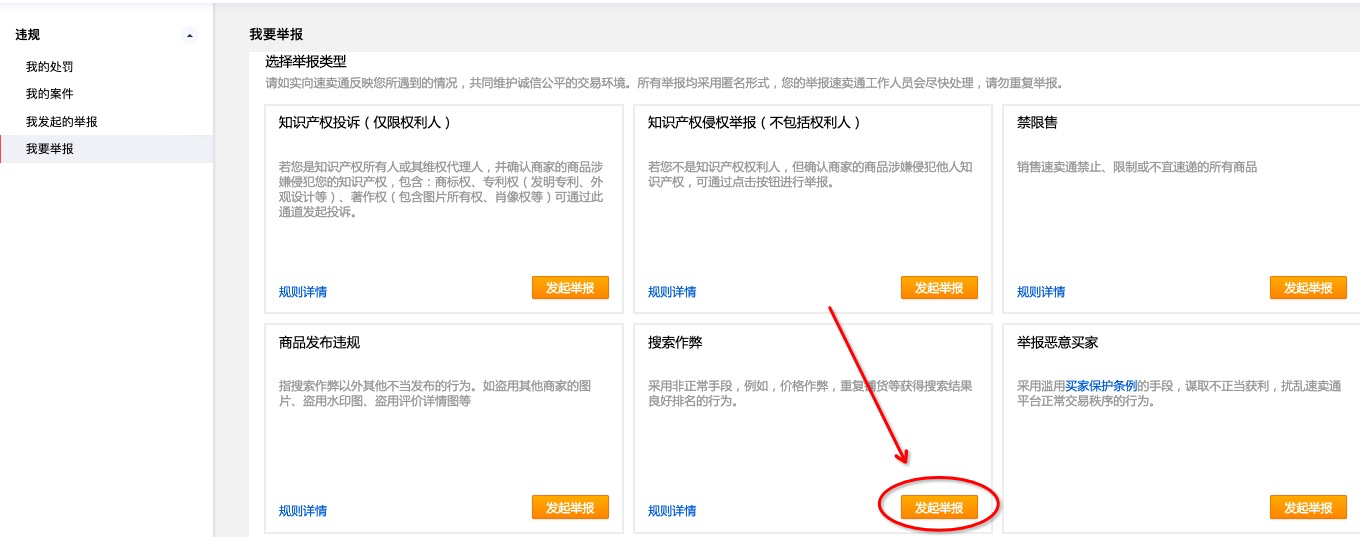The image size is (1360, 537).
Task: Open 我发起的举报 sidebar item
Action: (62, 122)
